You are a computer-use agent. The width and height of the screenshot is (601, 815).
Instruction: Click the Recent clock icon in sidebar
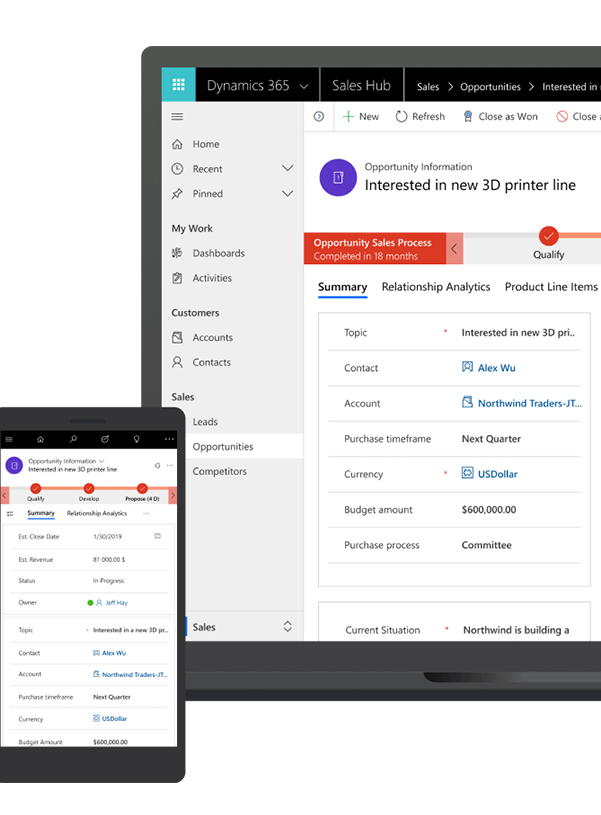(x=177, y=168)
